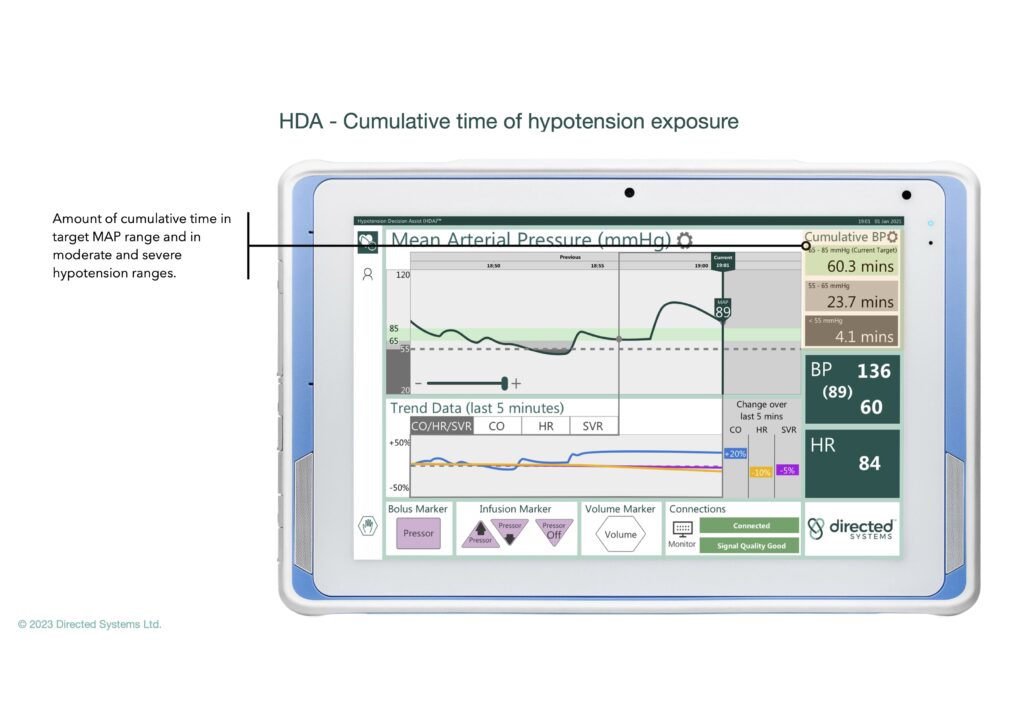Select the BP 136/60 readout panel
This screenshot has width=1024, height=724.
tap(852, 389)
